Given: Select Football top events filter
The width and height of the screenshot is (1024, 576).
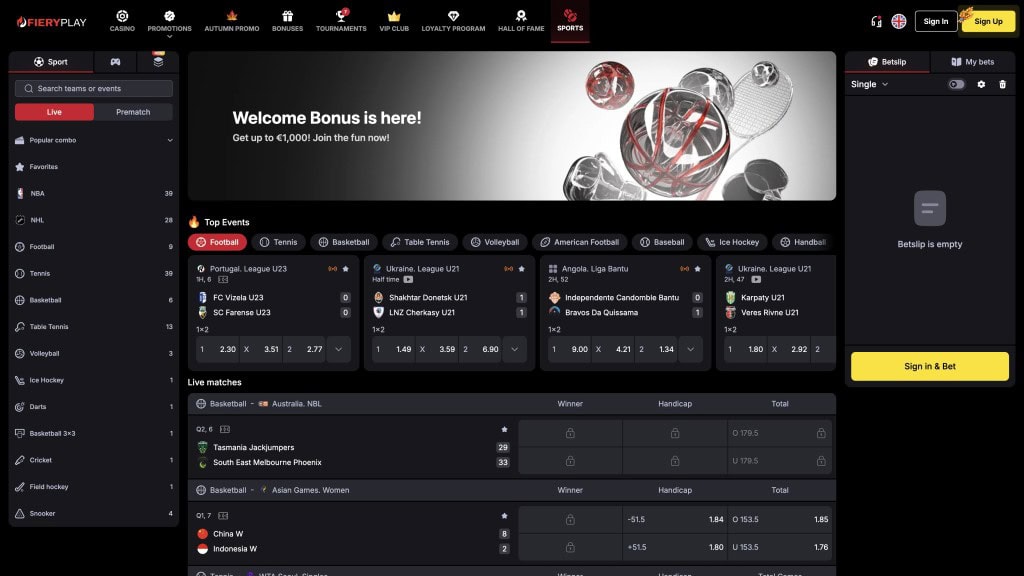Looking at the screenshot, I should (217, 242).
